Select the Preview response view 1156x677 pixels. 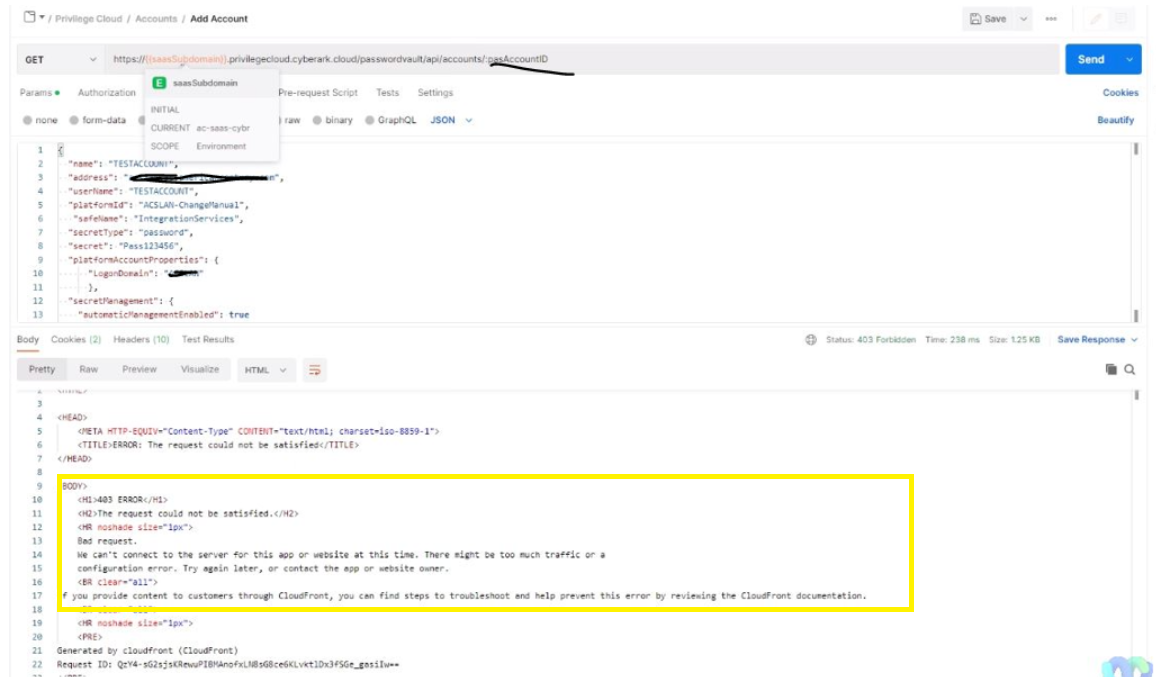(139, 369)
